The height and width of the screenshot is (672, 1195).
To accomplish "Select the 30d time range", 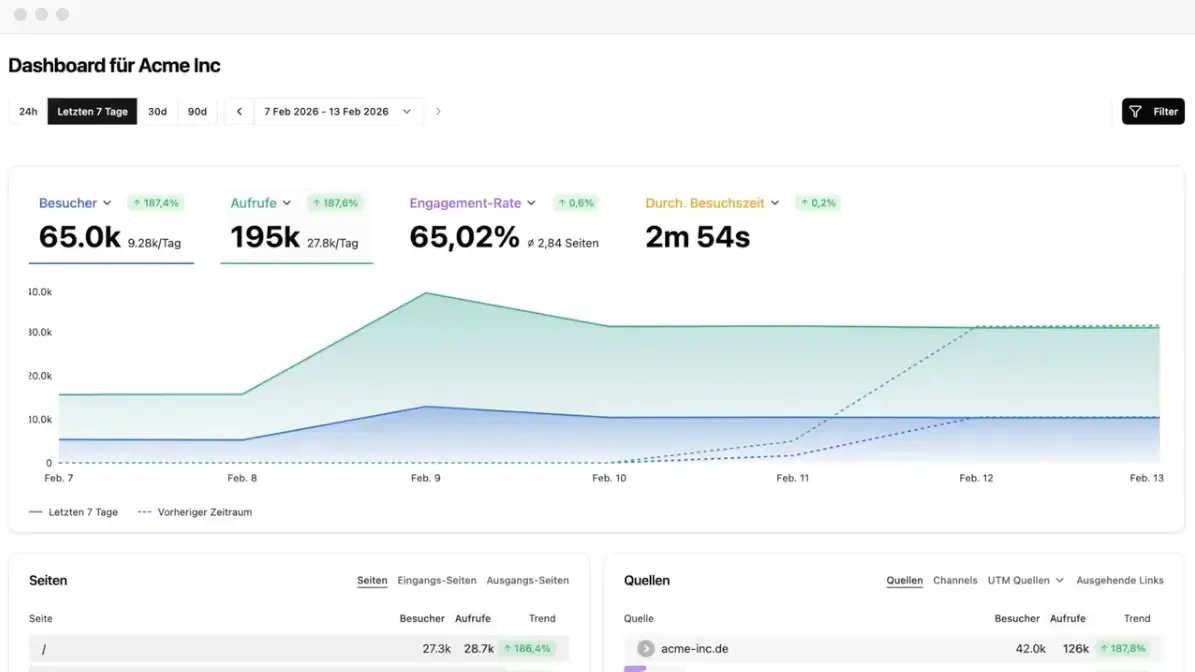I will pos(157,111).
